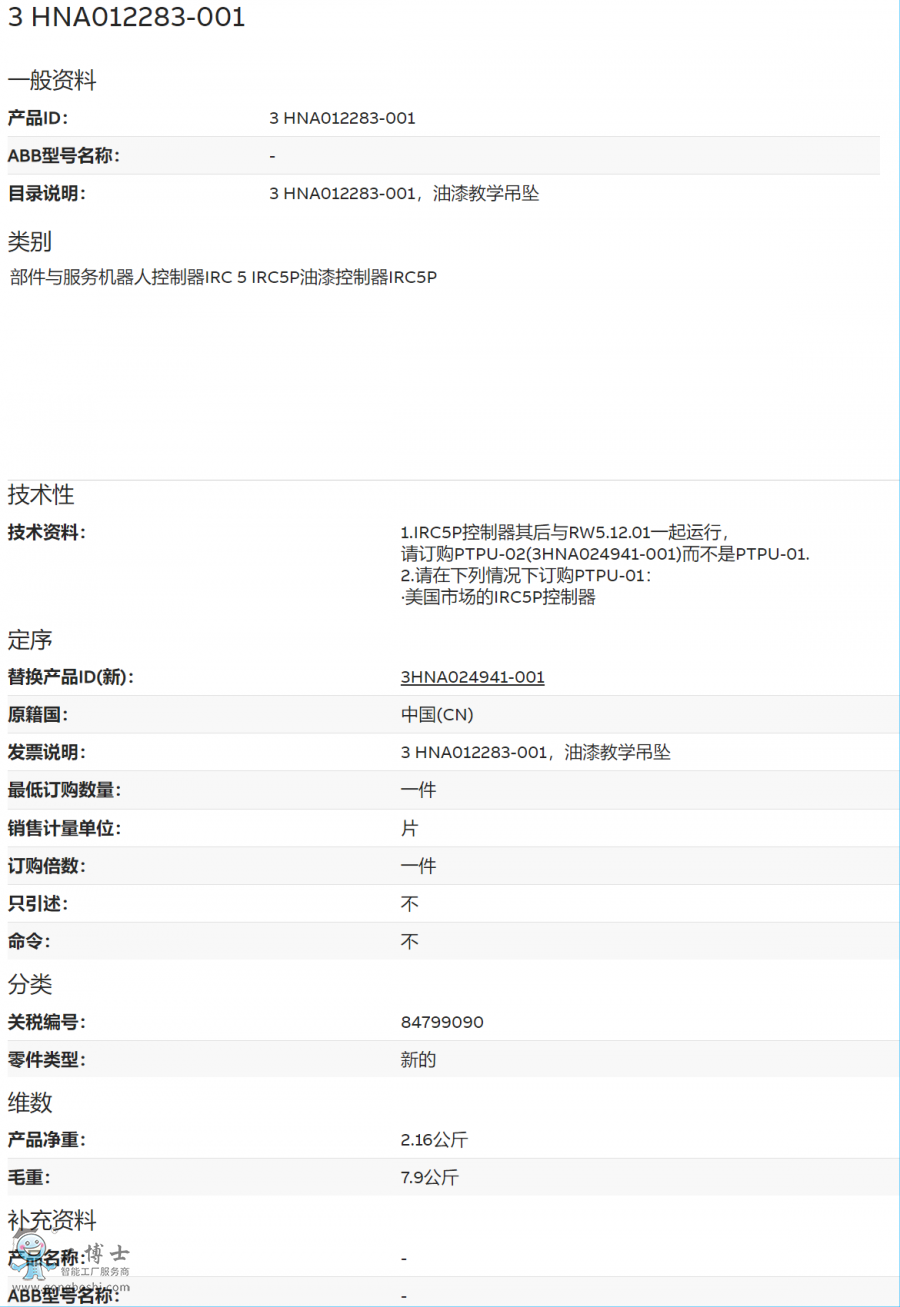900x1307 pixels.
Task: Click the 毛重 row showing 7.9公斤
Action: (428, 1177)
